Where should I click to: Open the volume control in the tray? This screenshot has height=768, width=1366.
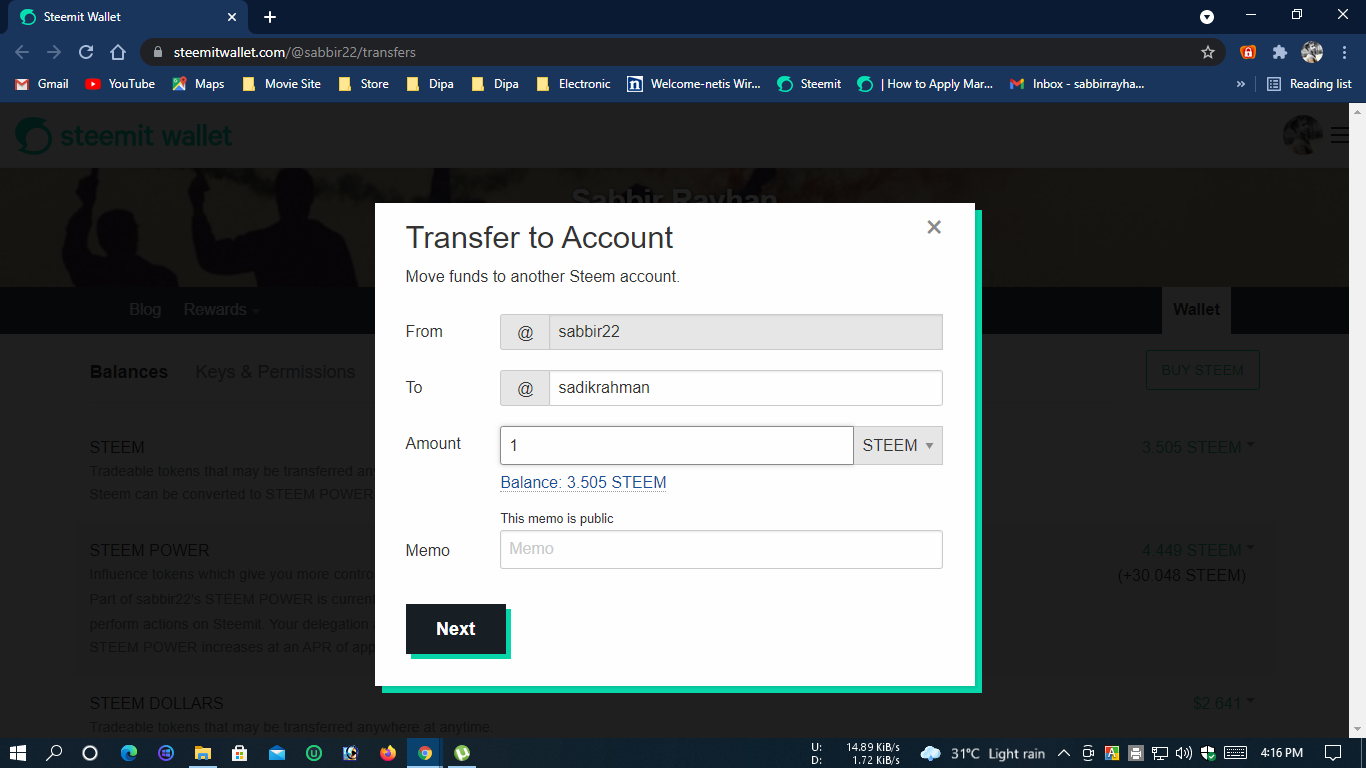click(1184, 753)
